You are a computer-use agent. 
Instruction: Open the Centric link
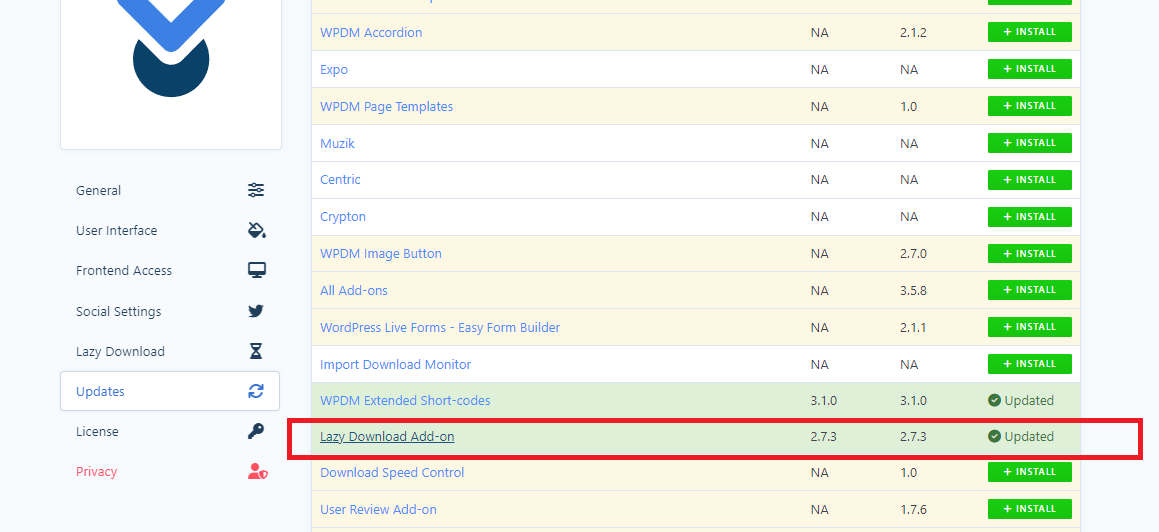(x=340, y=180)
